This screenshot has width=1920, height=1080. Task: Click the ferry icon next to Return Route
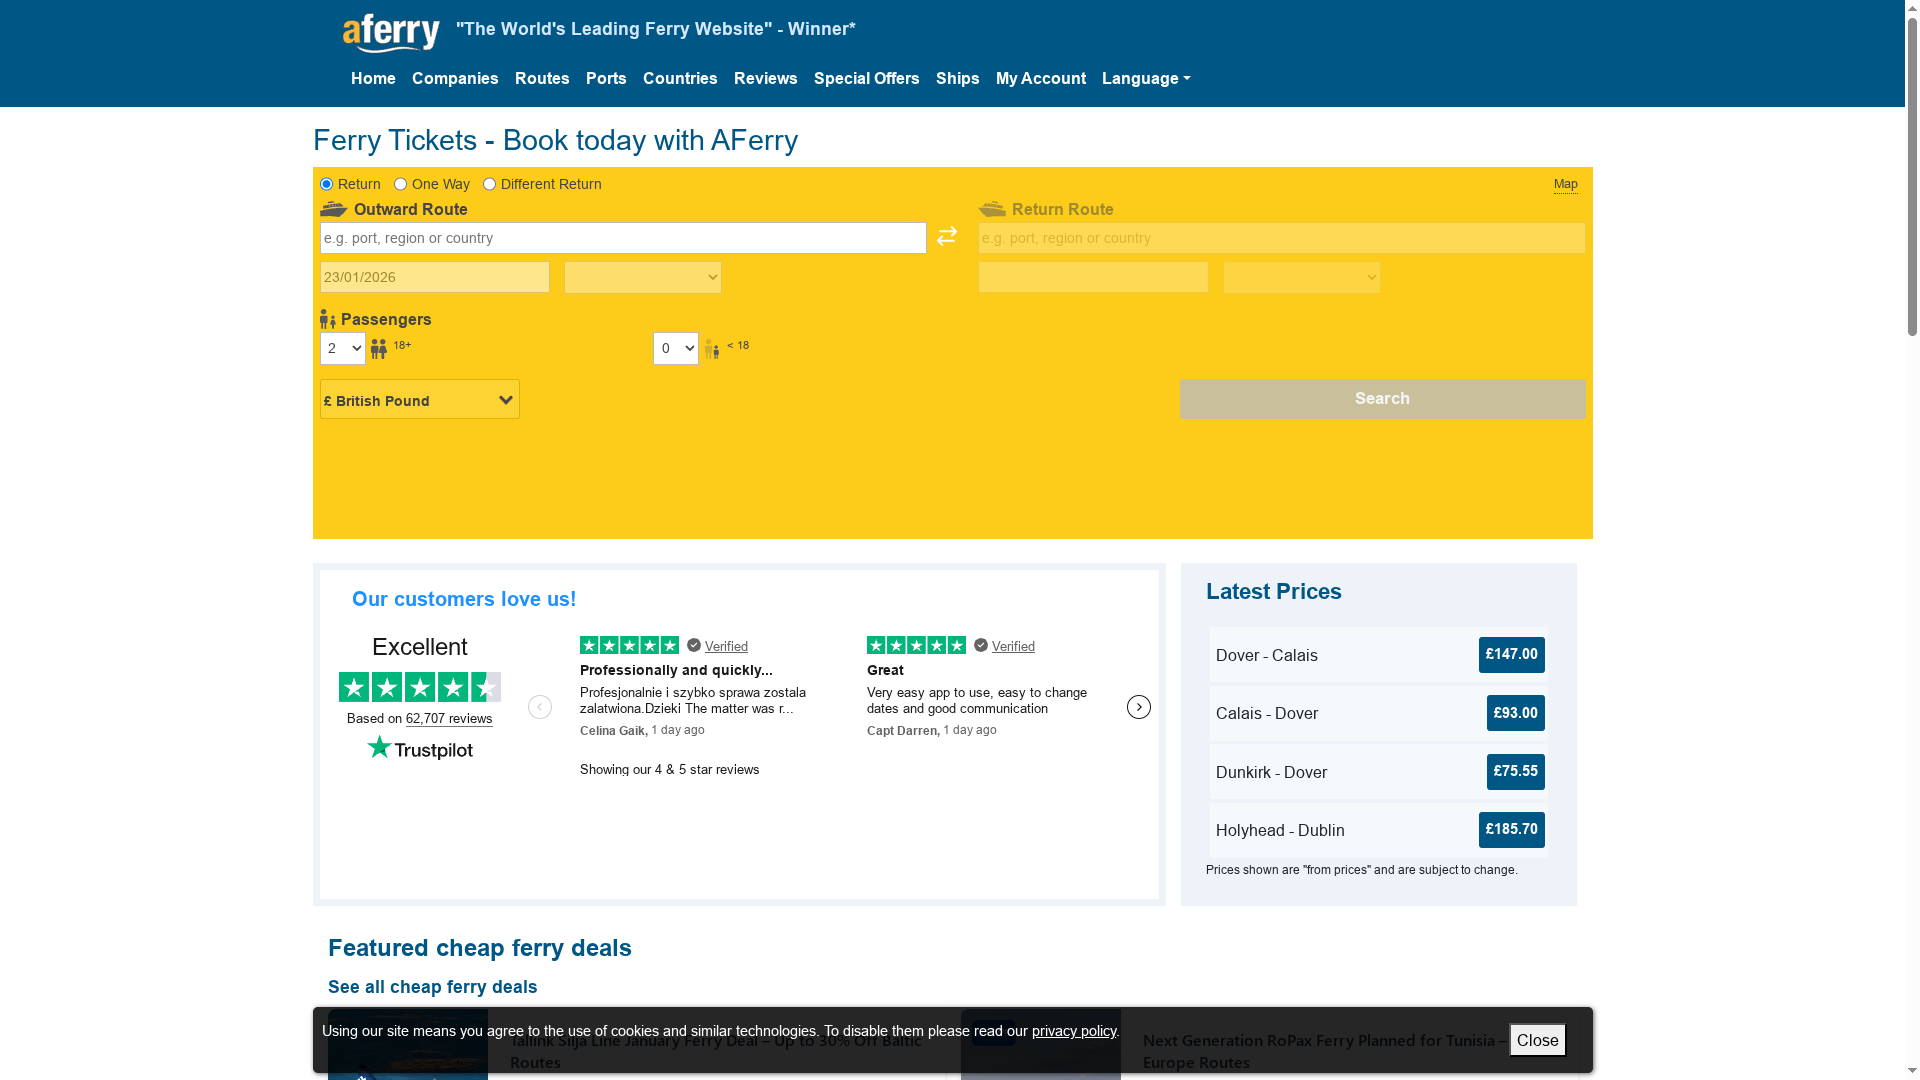[993, 208]
